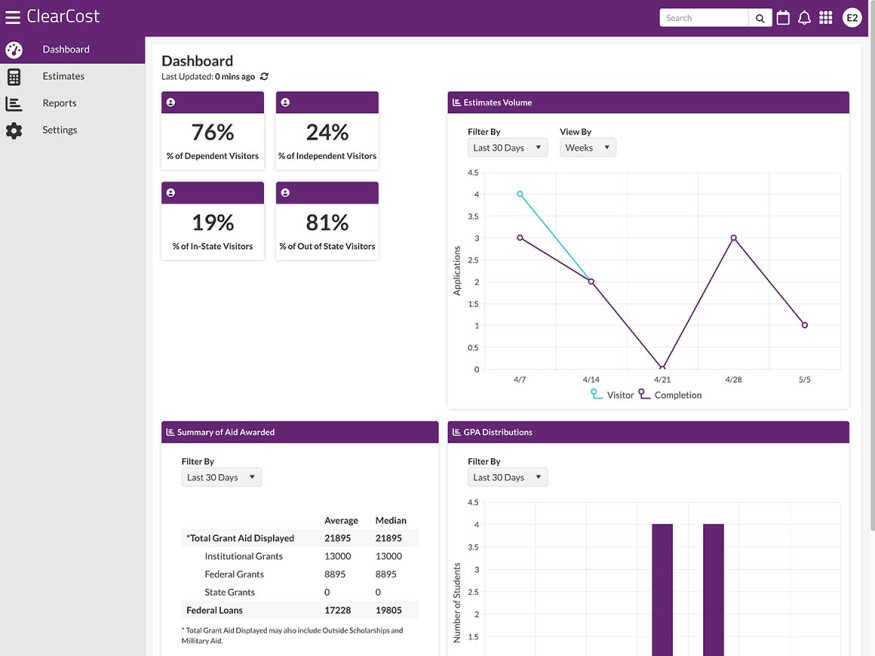This screenshot has height=656, width=875.
Task: Open the hamburger menu beside ClearCost
Action: (x=12, y=17)
